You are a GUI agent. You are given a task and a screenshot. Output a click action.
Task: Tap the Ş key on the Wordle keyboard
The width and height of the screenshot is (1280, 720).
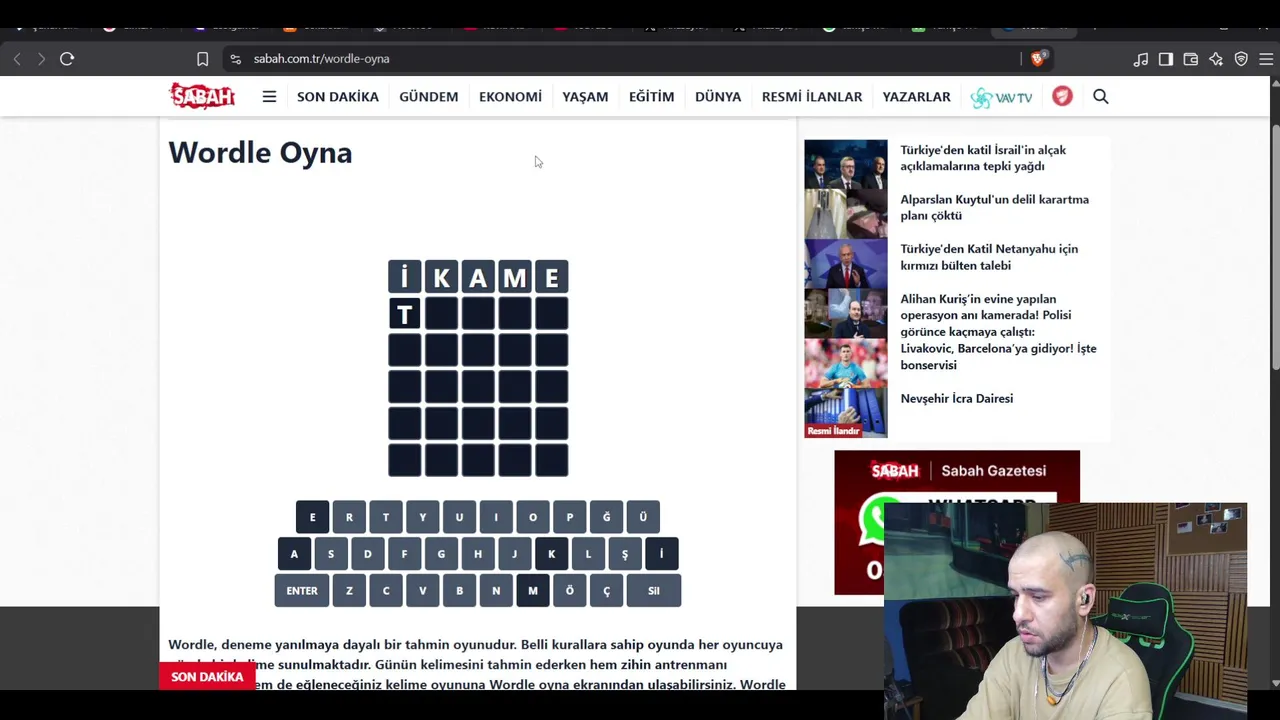625,554
